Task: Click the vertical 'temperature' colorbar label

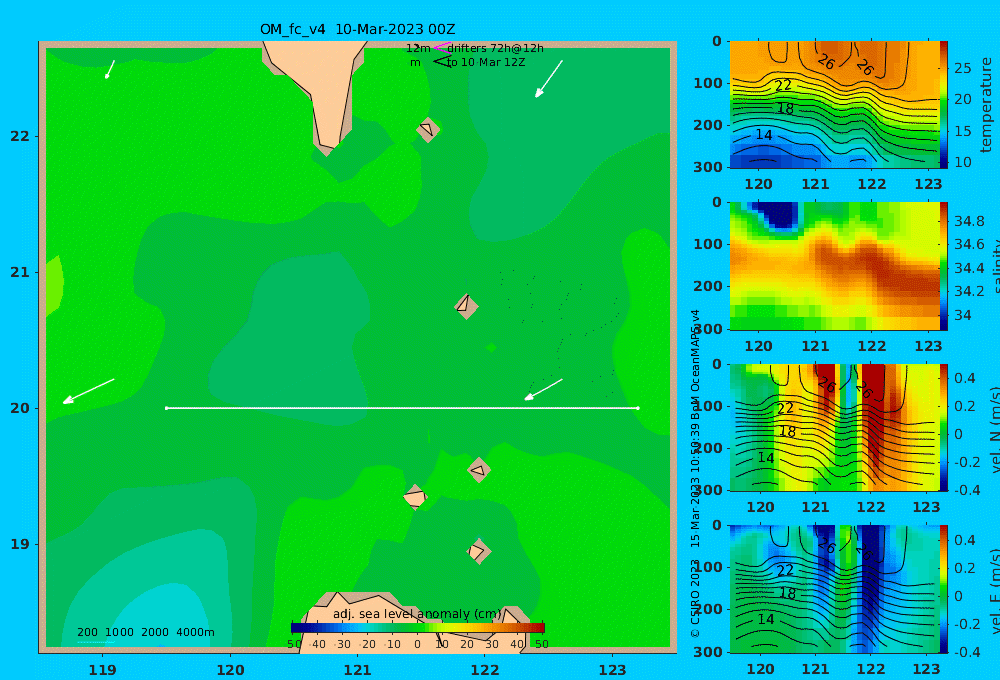Action: (x=986, y=105)
